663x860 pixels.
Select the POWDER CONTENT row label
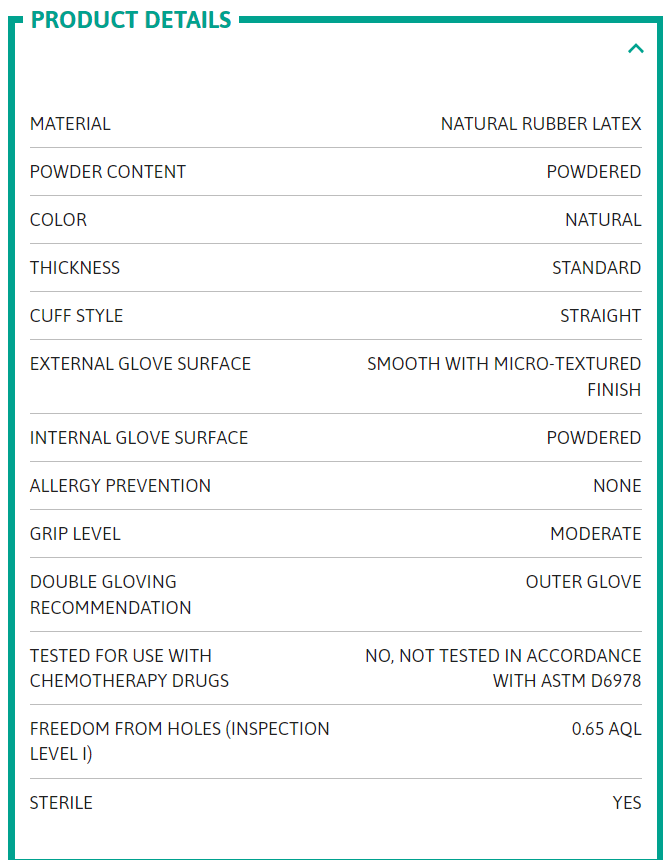tap(108, 172)
